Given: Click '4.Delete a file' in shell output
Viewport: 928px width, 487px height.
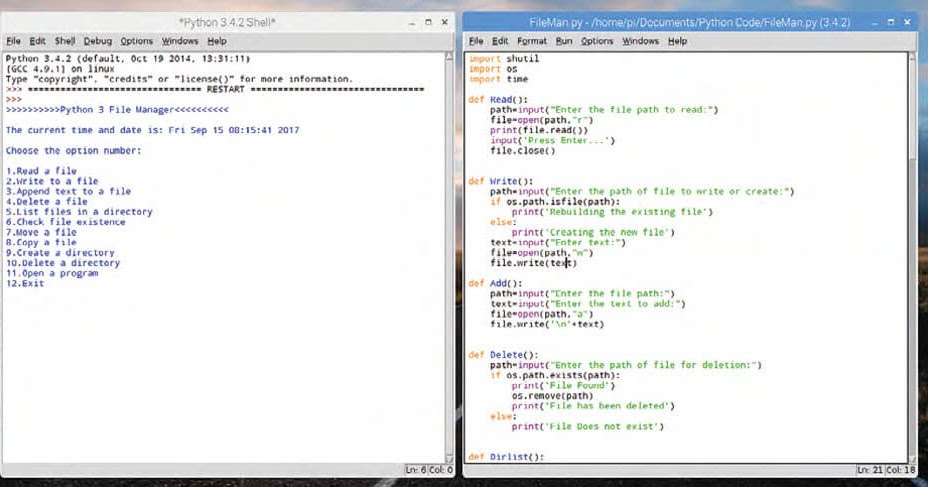Looking at the screenshot, I should pos(47,201).
